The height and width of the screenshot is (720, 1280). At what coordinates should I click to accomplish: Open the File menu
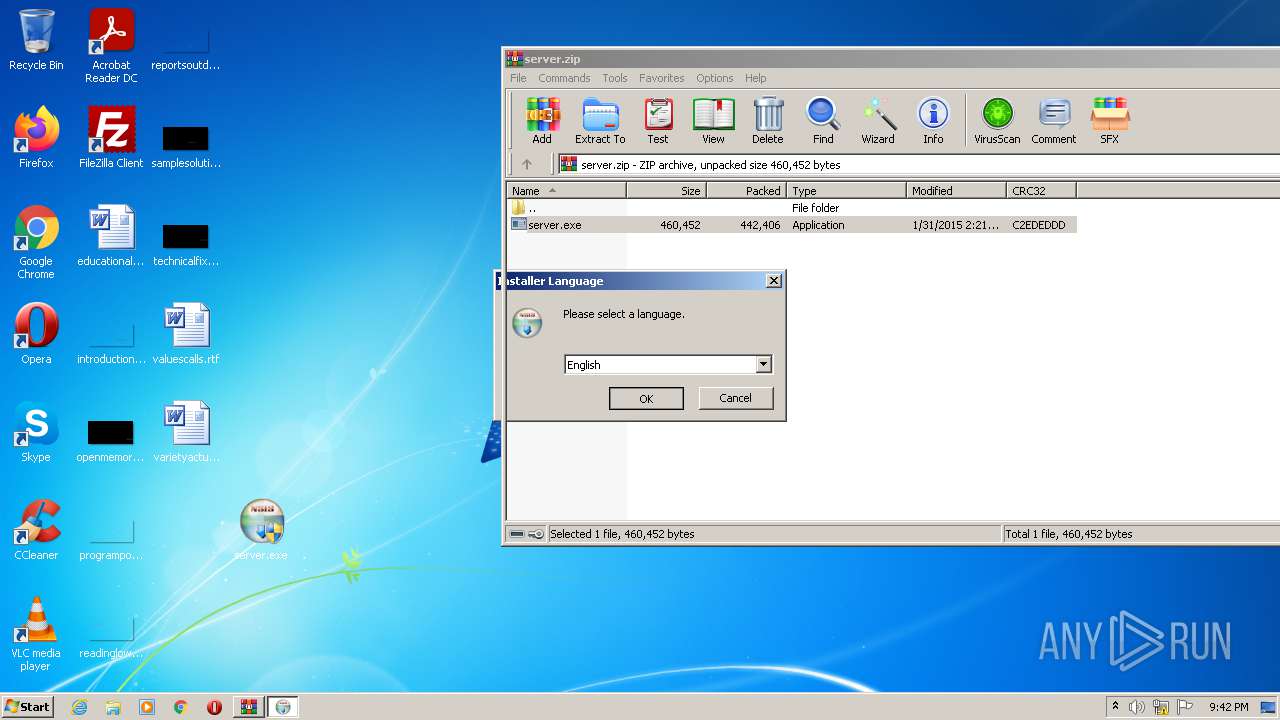click(x=518, y=78)
